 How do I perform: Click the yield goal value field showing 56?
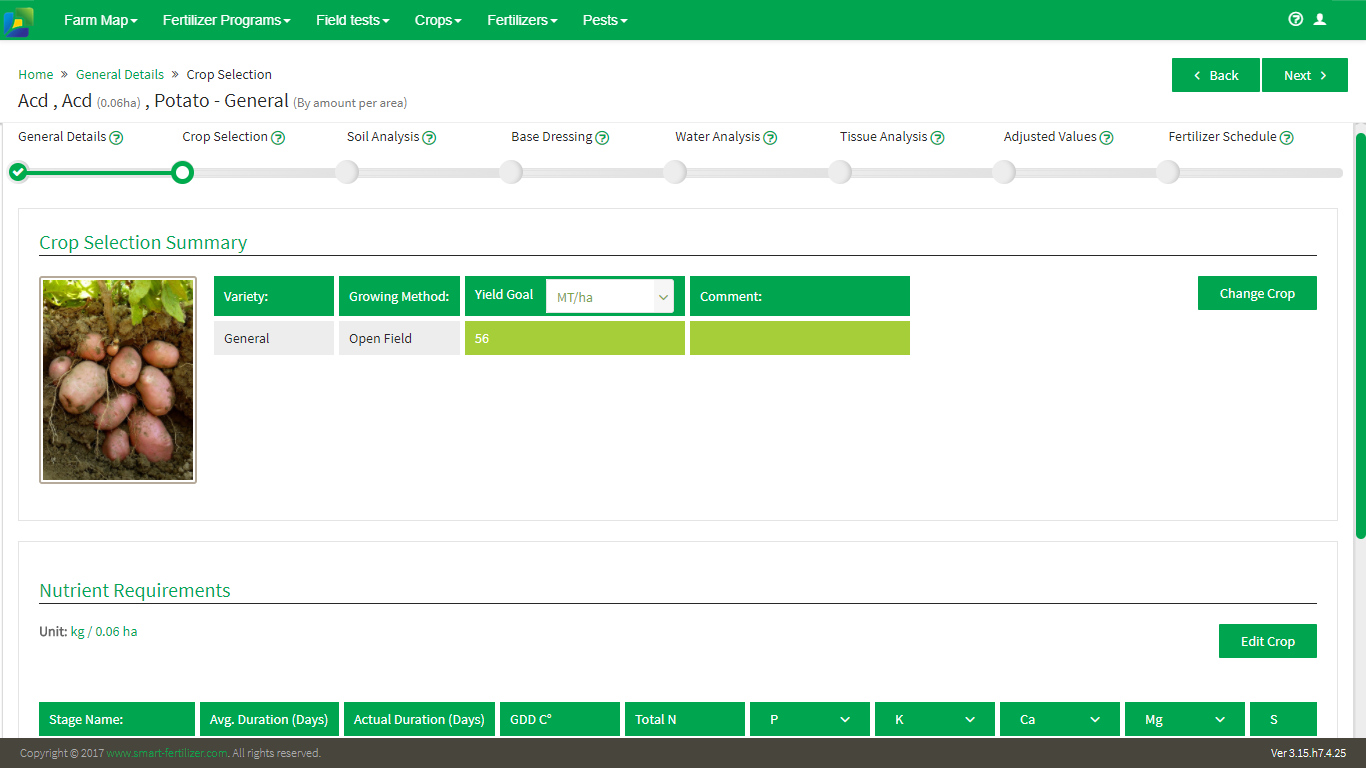coord(575,338)
